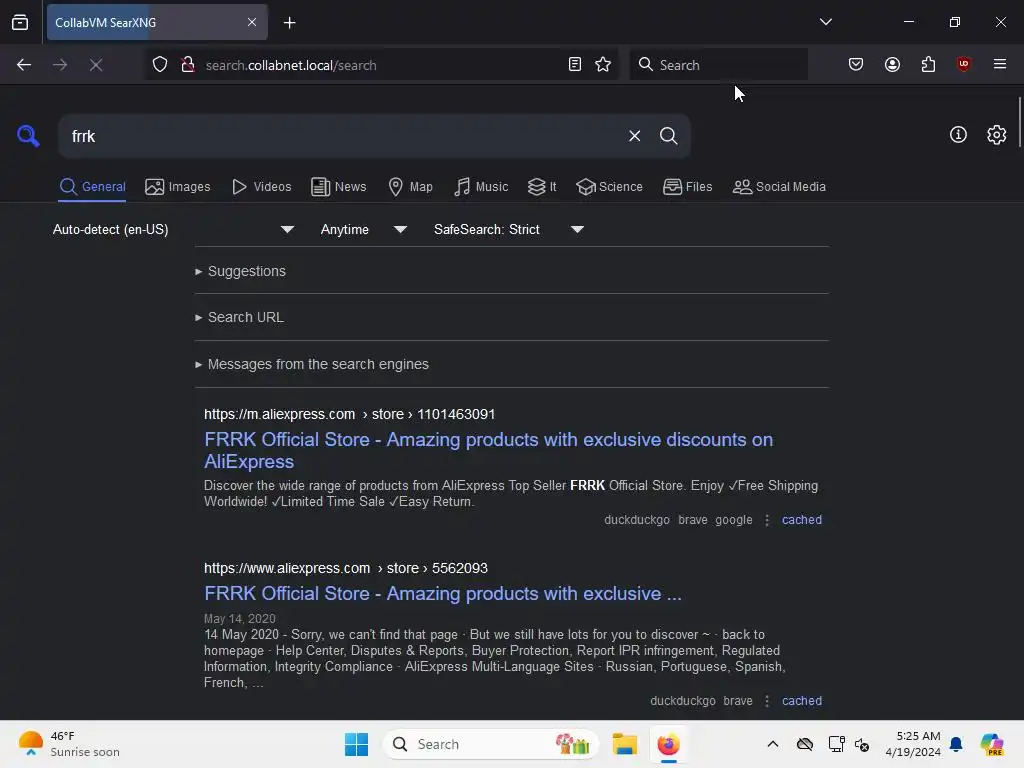
Task: Click the m.aliexpress.com result URL
Action: point(349,414)
